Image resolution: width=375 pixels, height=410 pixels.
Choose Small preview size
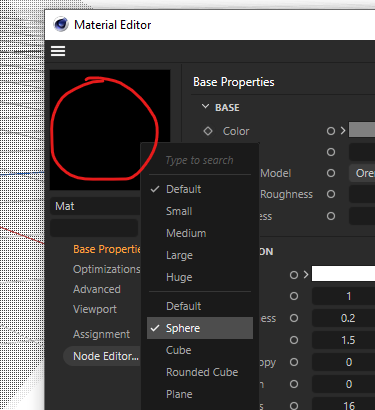pos(200,211)
